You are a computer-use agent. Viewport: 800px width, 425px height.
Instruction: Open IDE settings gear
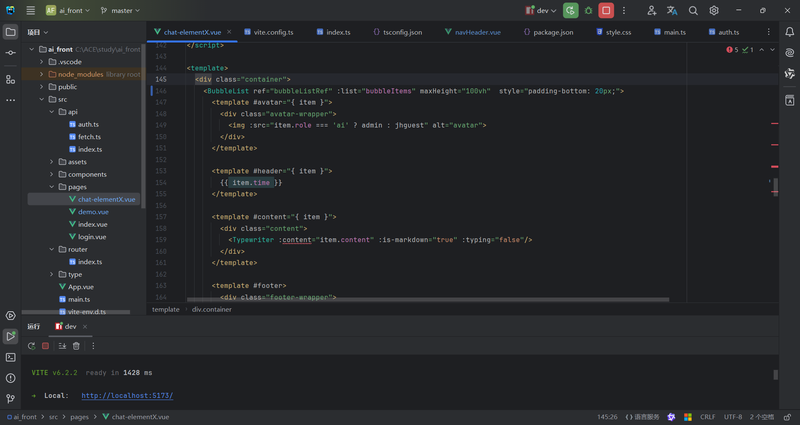(x=714, y=10)
